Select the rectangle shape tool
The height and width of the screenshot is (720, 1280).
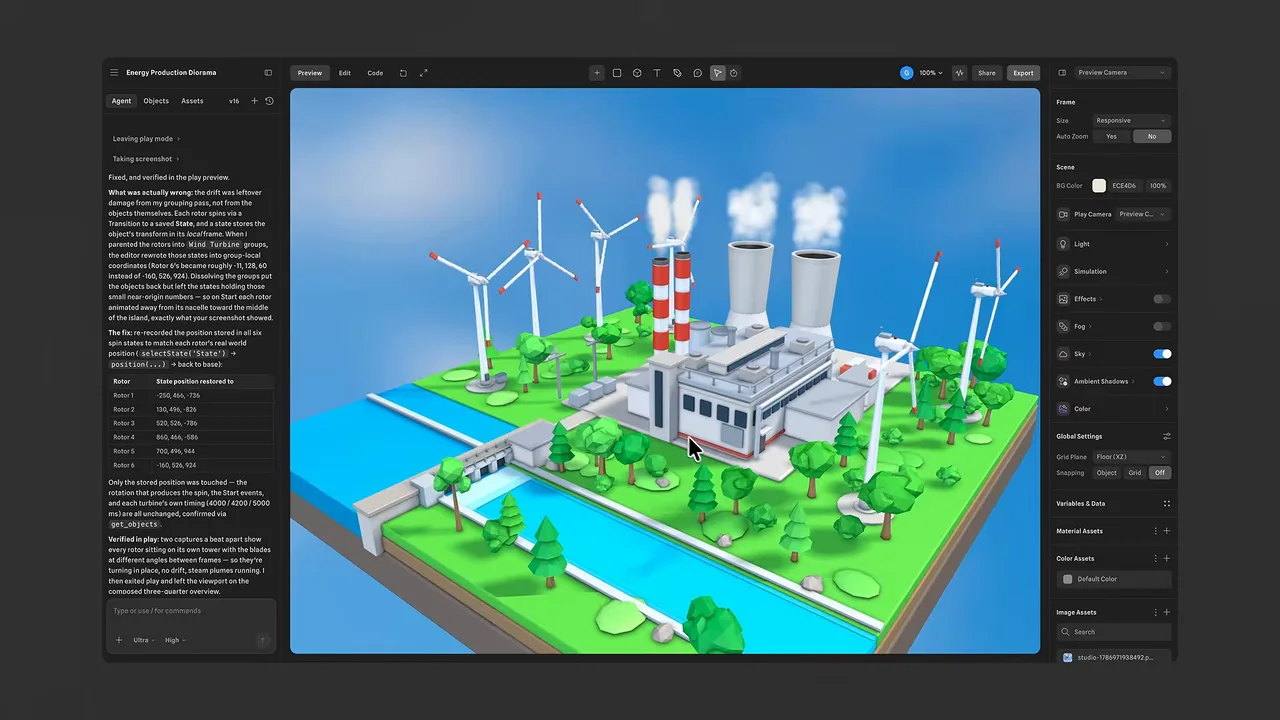[x=617, y=73]
